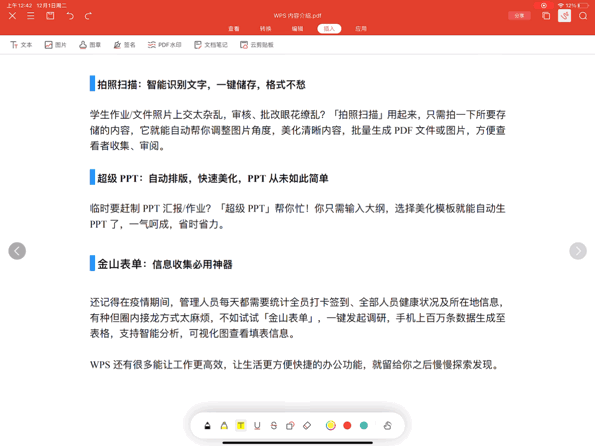
Task: Choose the teal color swatch
Action: click(x=364, y=426)
